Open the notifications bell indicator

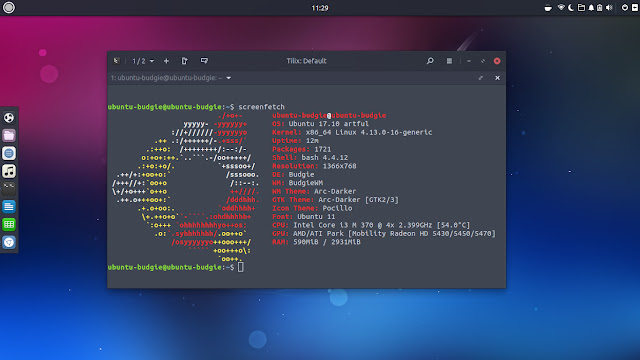[x=591, y=7]
